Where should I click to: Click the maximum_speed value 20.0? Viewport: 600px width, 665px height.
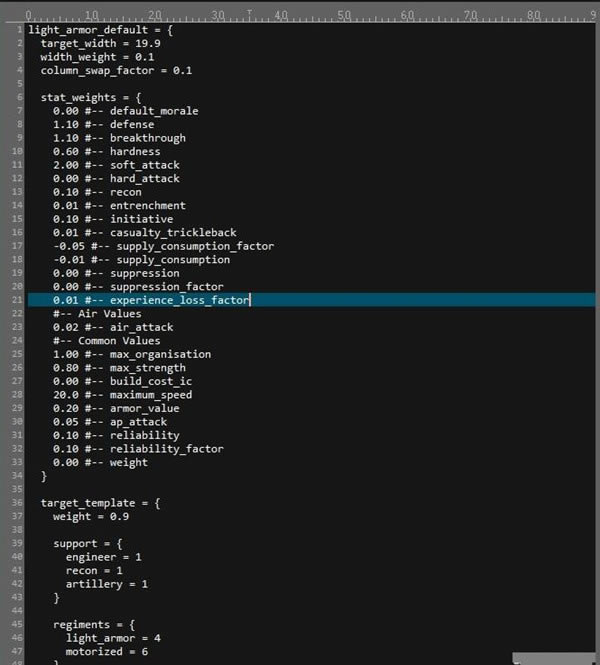tap(66, 395)
